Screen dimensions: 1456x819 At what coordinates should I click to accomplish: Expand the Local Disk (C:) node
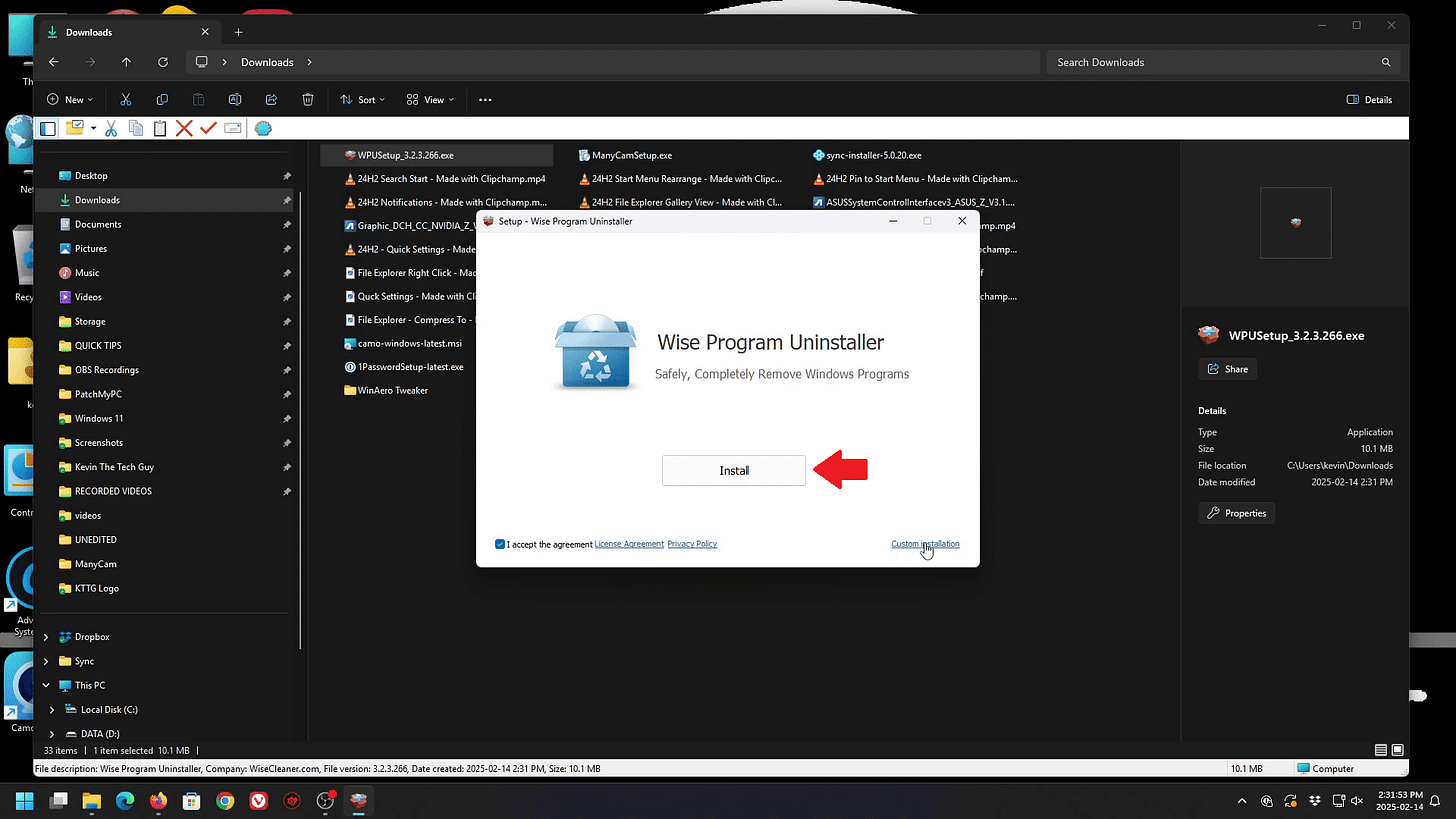(52, 710)
